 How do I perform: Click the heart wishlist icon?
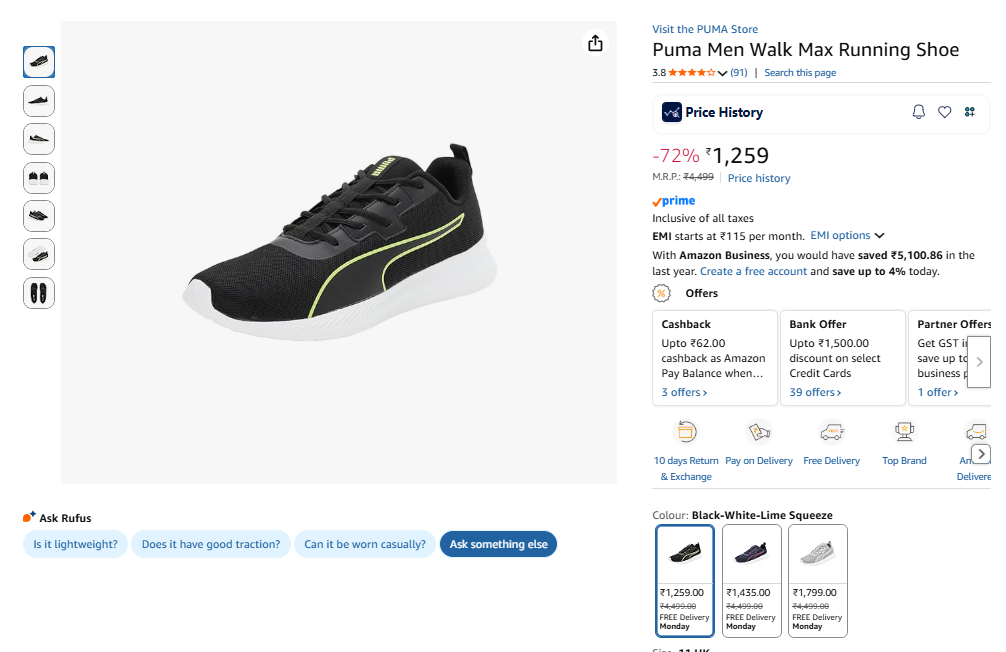pyautogui.click(x=944, y=112)
